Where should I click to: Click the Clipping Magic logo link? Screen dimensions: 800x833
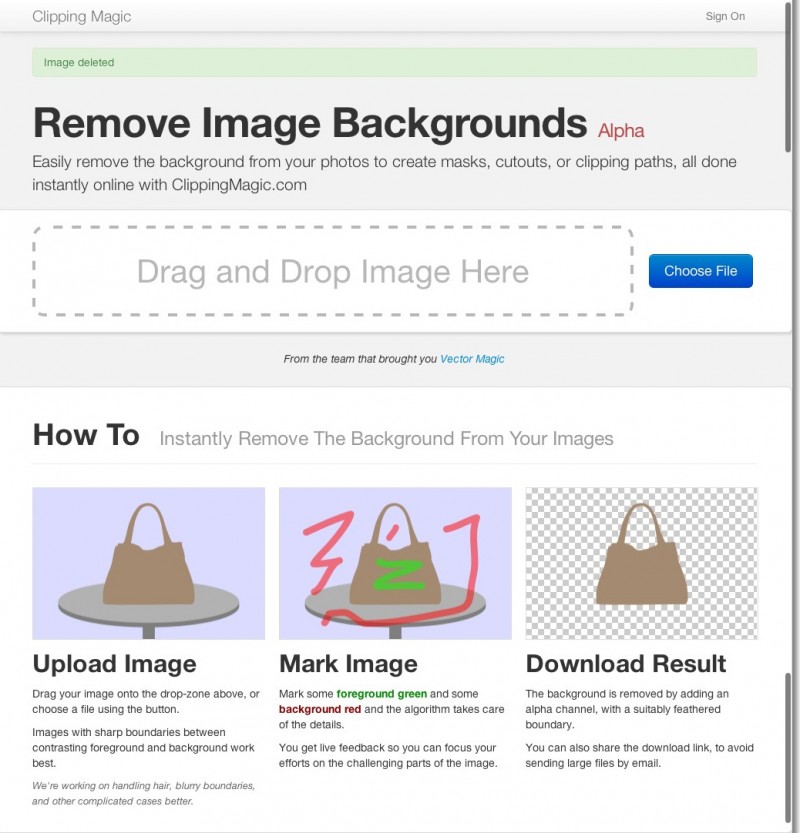81,16
